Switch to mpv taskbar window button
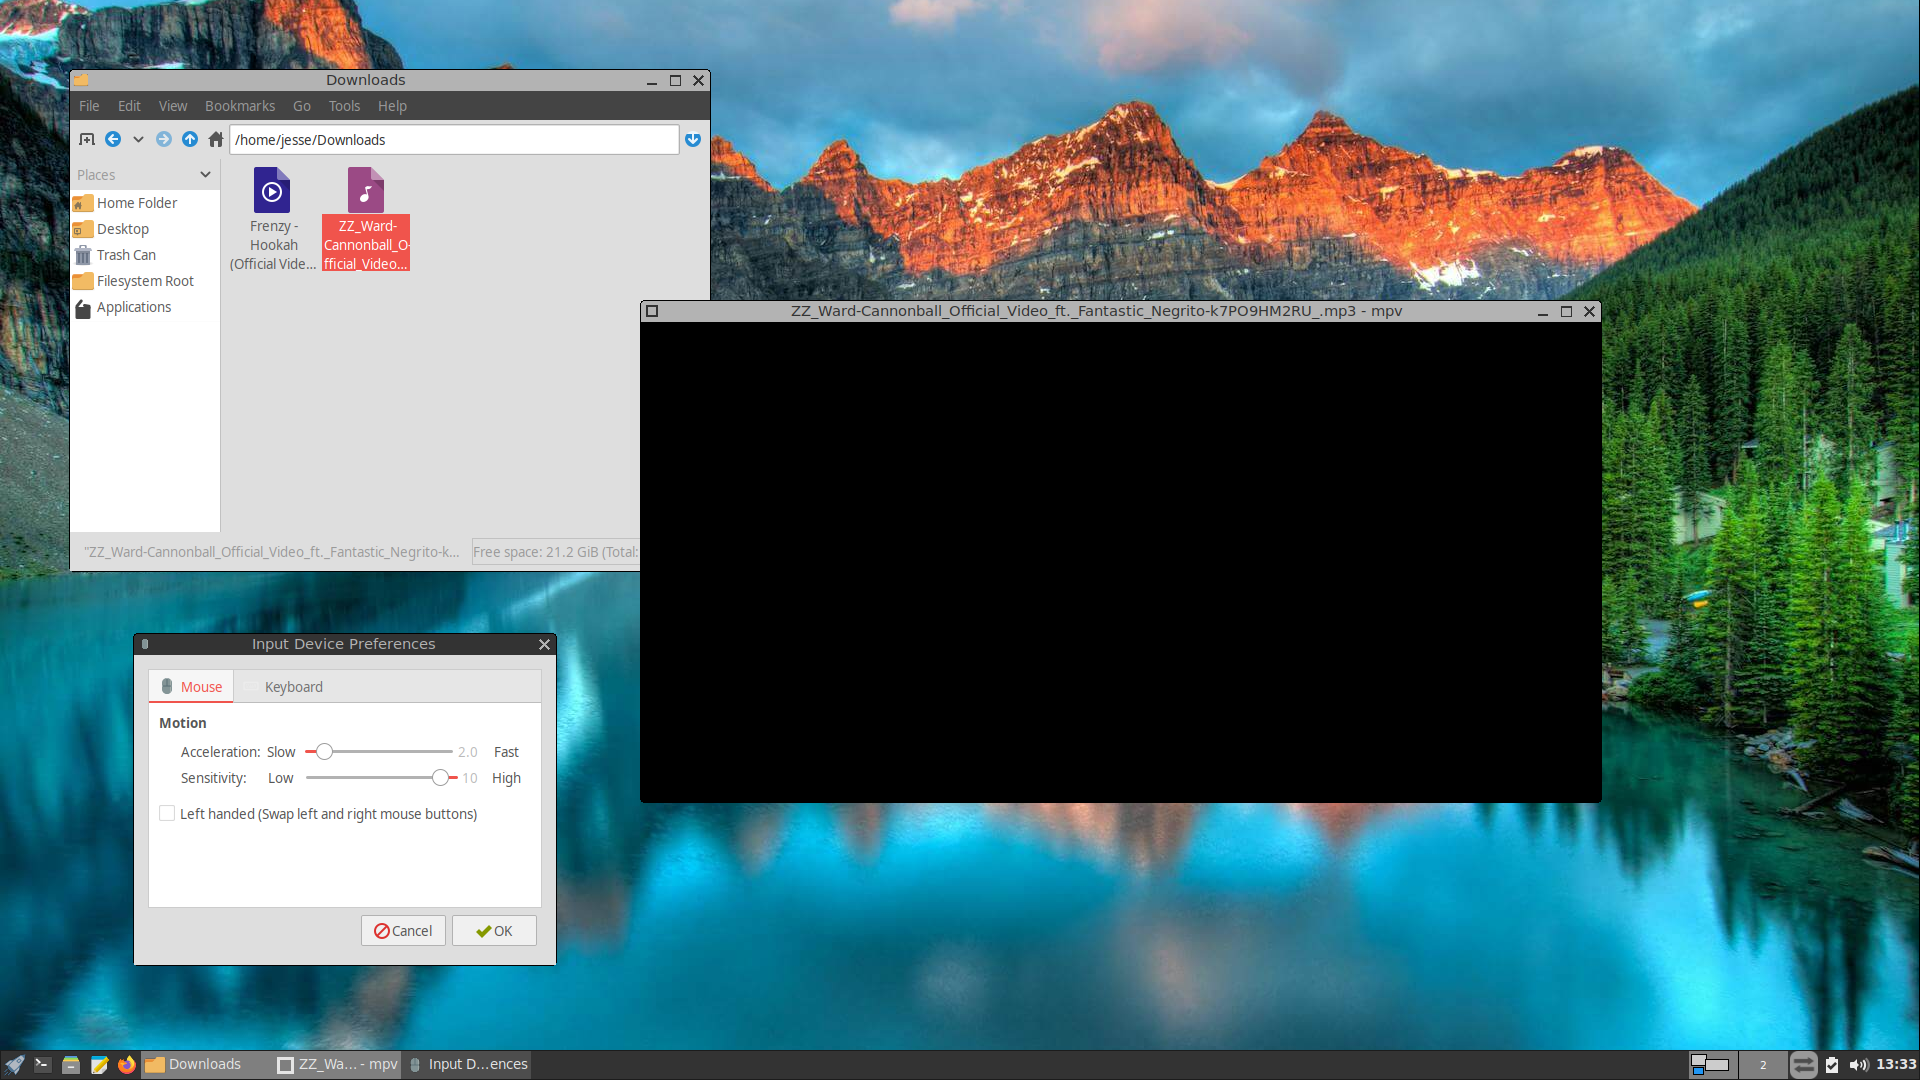 (x=338, y=1065)
